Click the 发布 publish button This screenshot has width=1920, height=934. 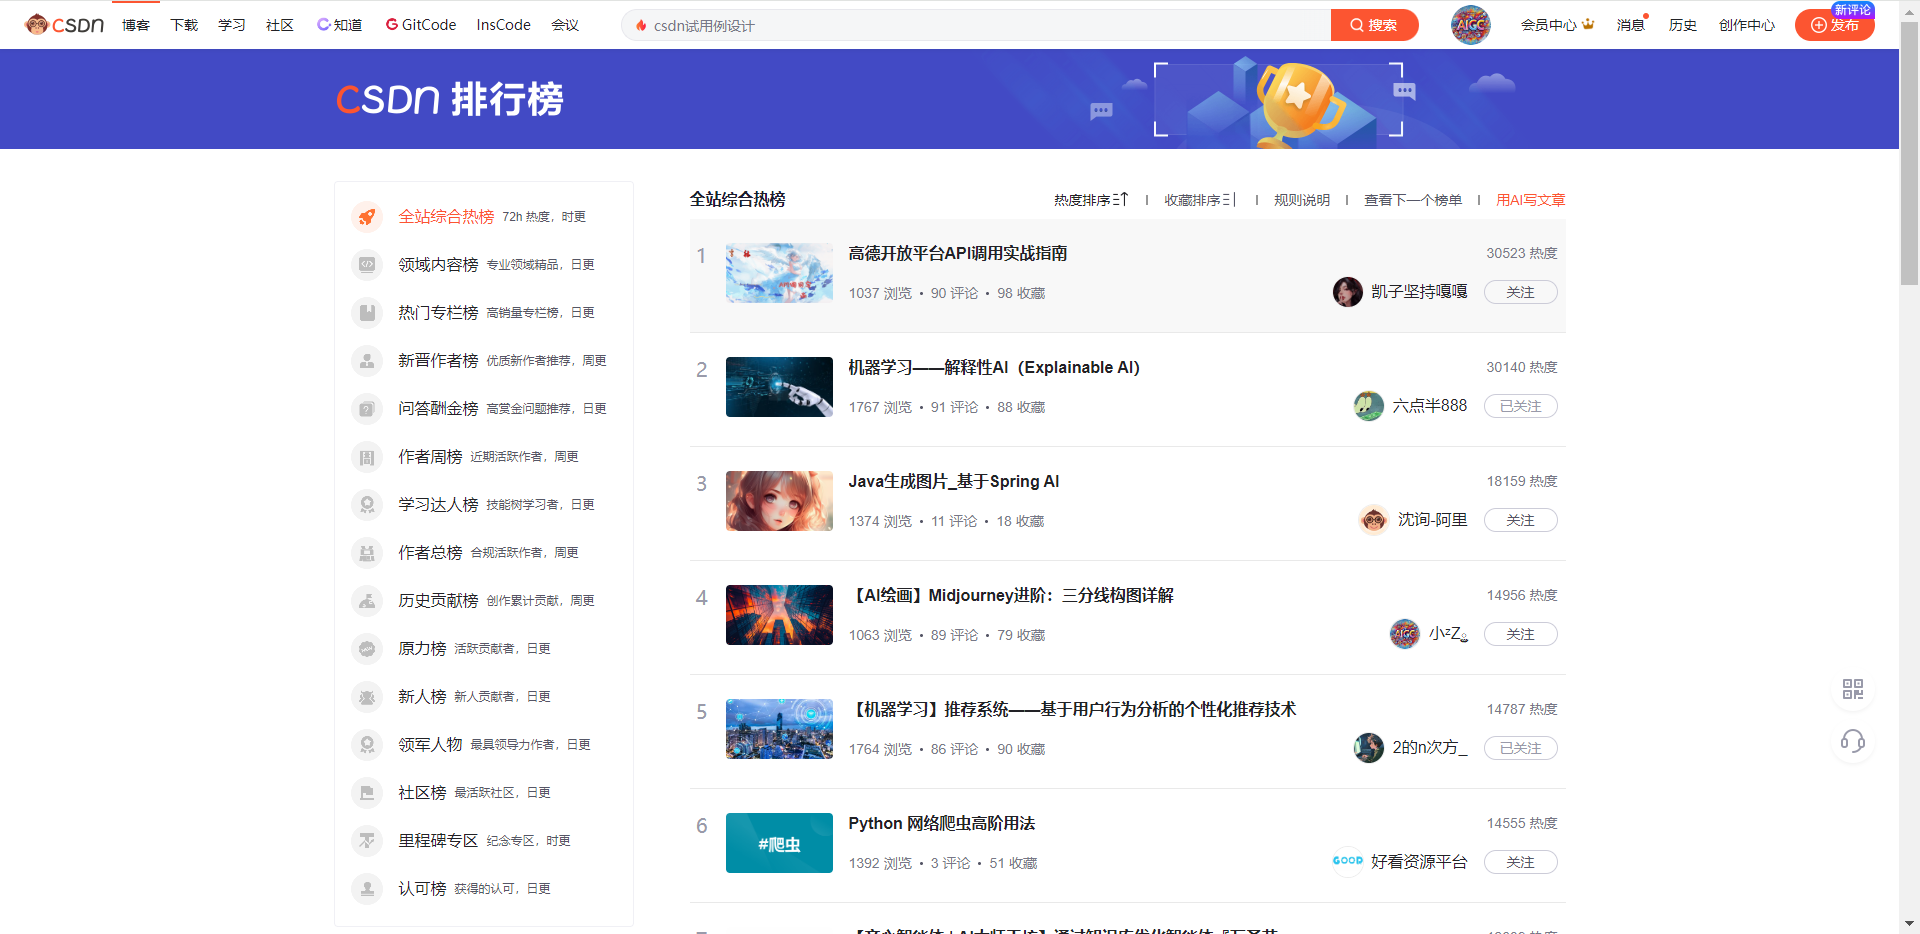[x=1834, y=25]
